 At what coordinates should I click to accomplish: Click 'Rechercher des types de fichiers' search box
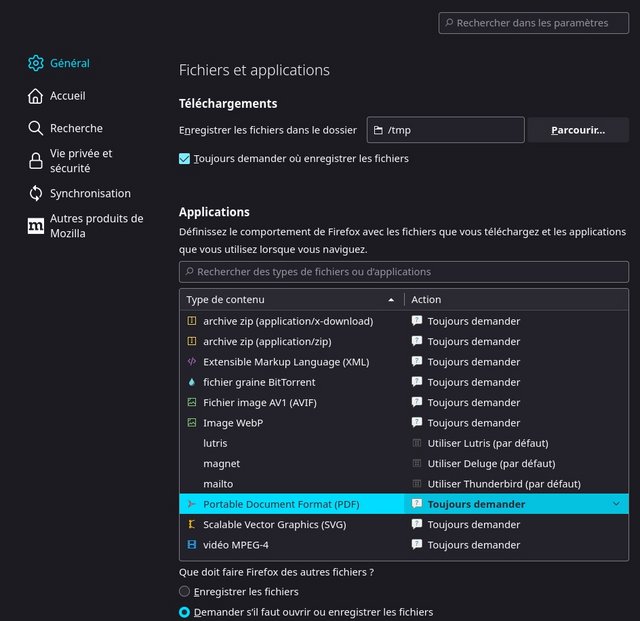click(x=404, y=271)
